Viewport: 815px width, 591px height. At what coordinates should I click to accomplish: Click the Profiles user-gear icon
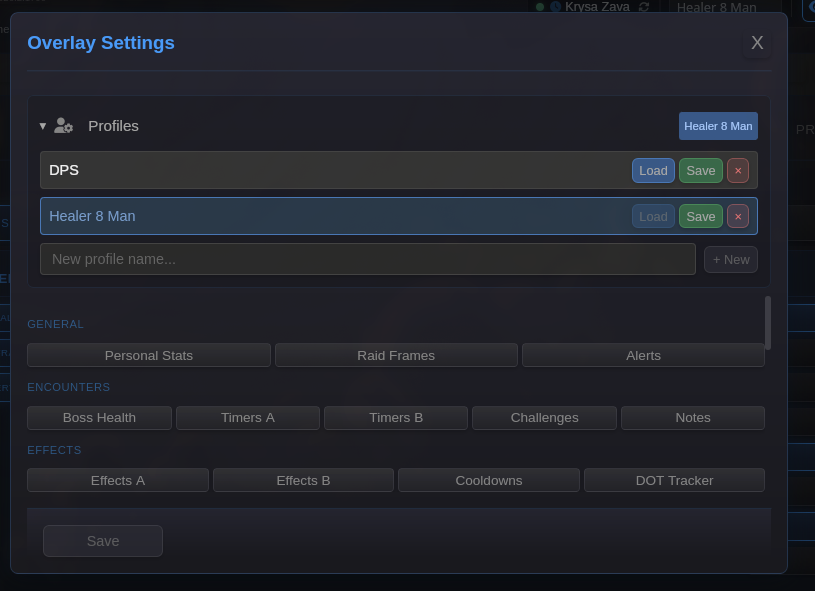pos(63,125)
